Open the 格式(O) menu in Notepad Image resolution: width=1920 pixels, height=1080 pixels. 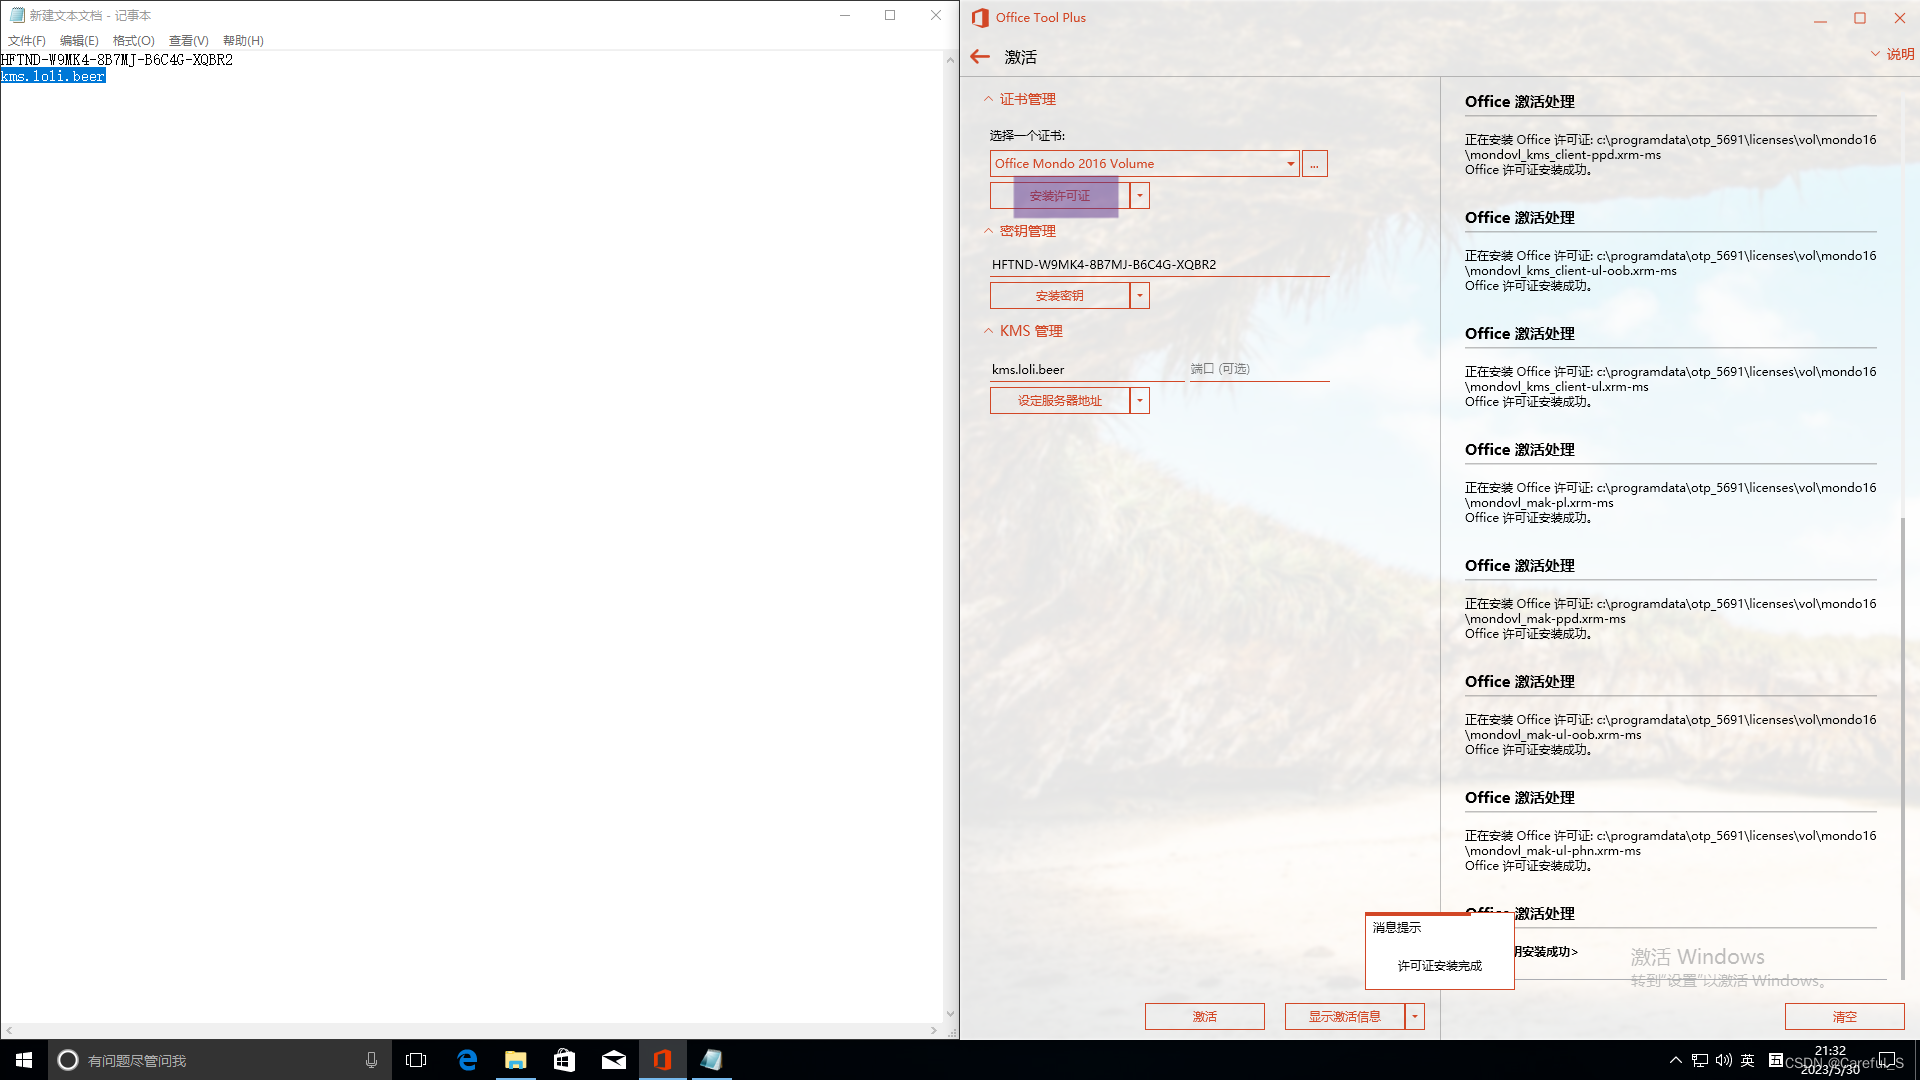click(x=133, y=41)
